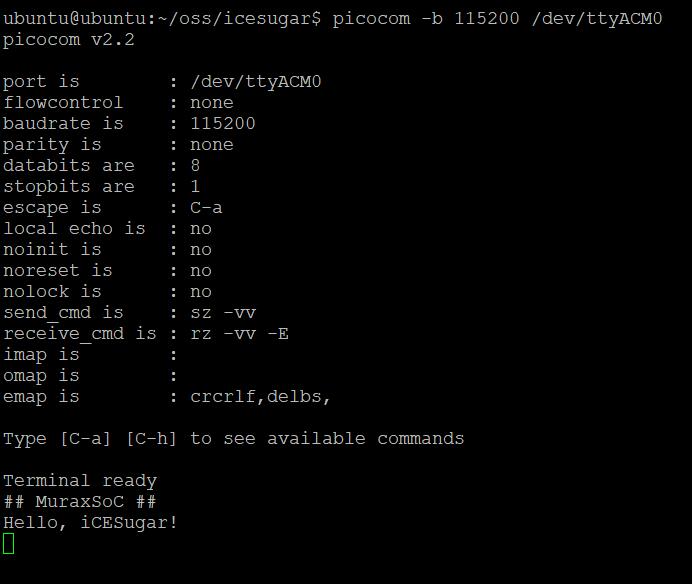The height and width of the screenshot is (584, 692).
Task: Click the green terminal cursor block
Action: pyautogui.click(x=8, y=543)
